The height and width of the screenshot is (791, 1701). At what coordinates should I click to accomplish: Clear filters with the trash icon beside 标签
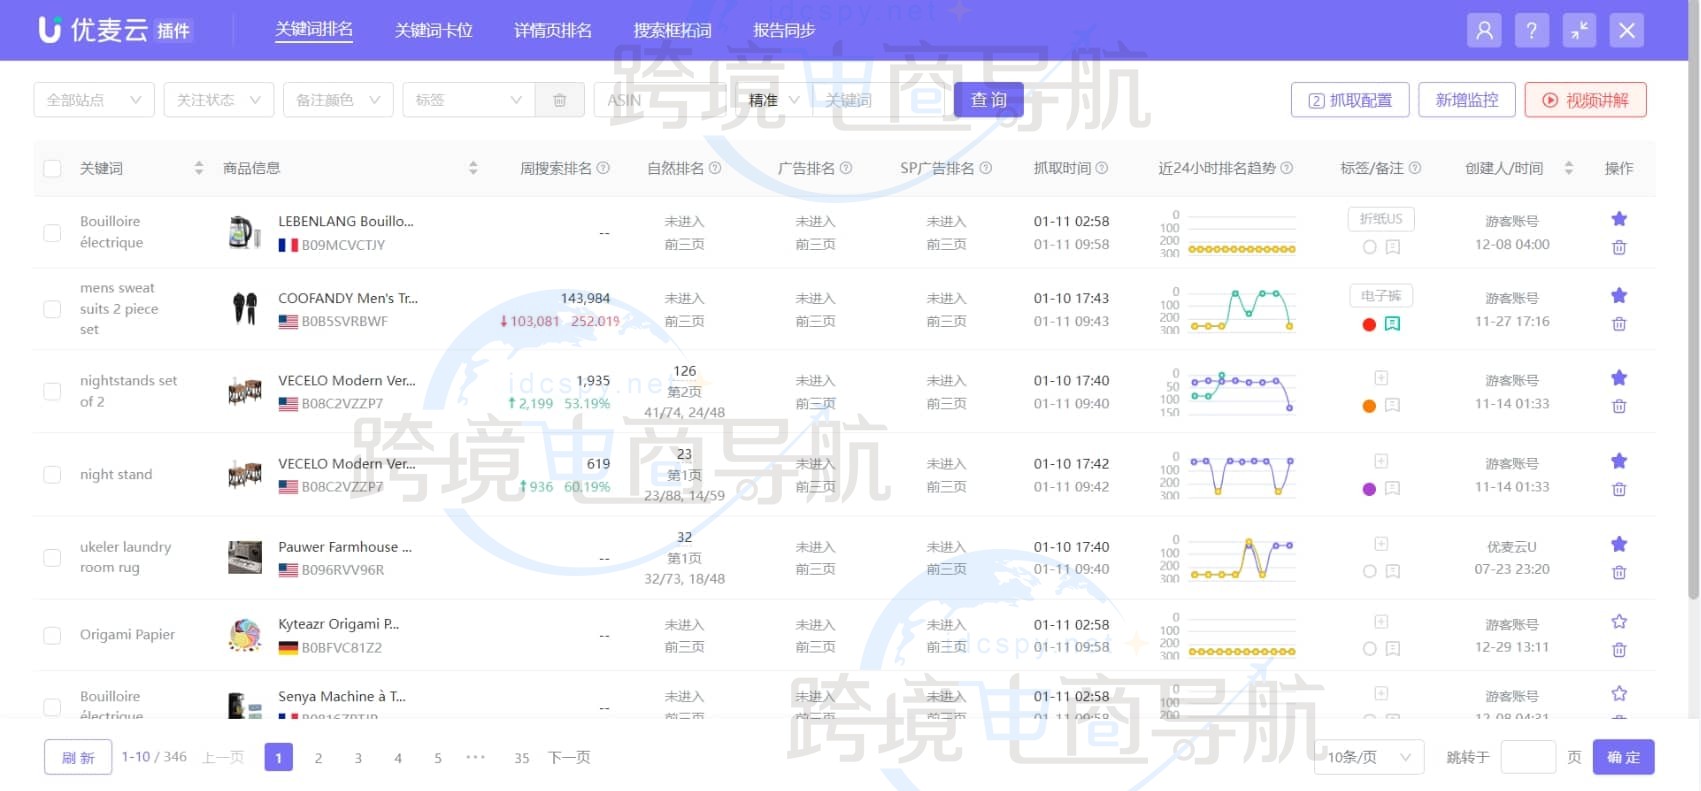[560, 100]
